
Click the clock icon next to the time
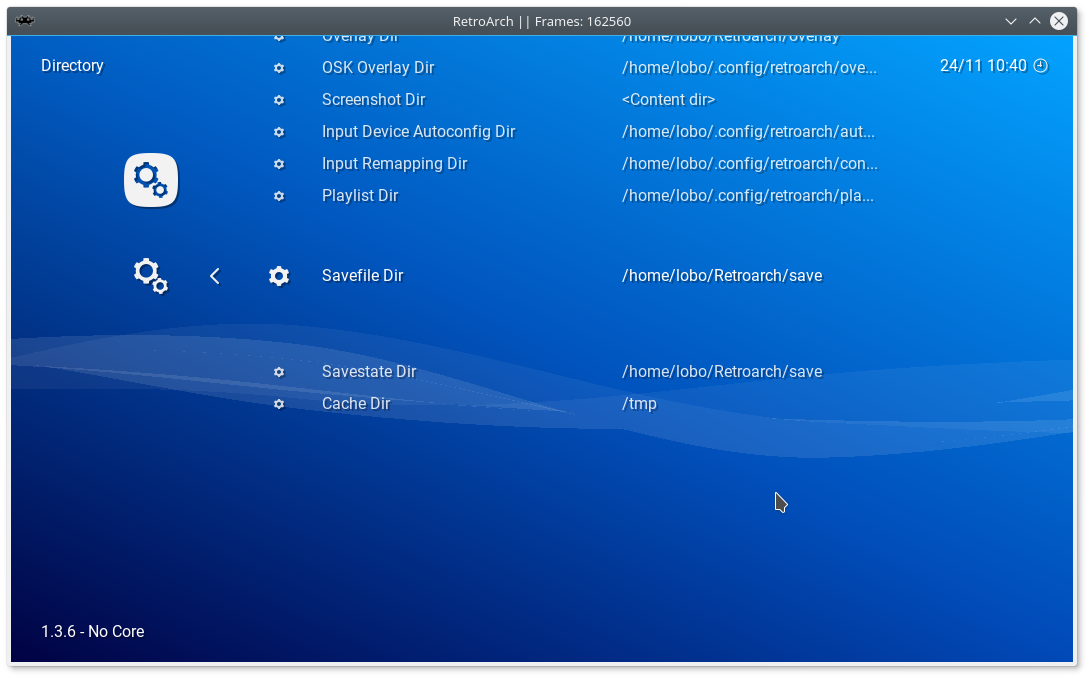coord(1040,66)
